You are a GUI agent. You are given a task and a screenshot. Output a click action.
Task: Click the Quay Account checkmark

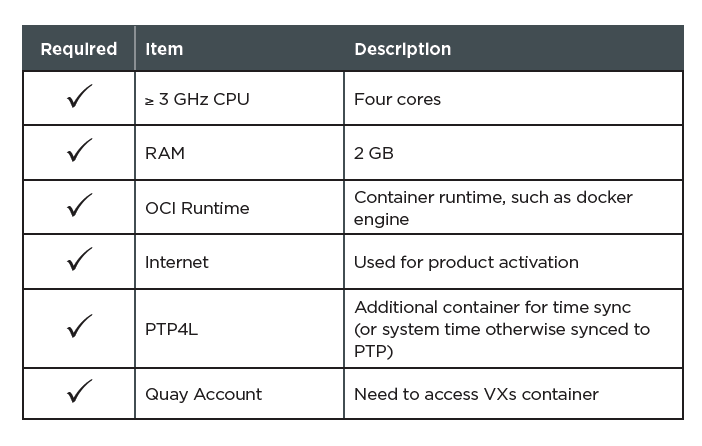point(80,390)
